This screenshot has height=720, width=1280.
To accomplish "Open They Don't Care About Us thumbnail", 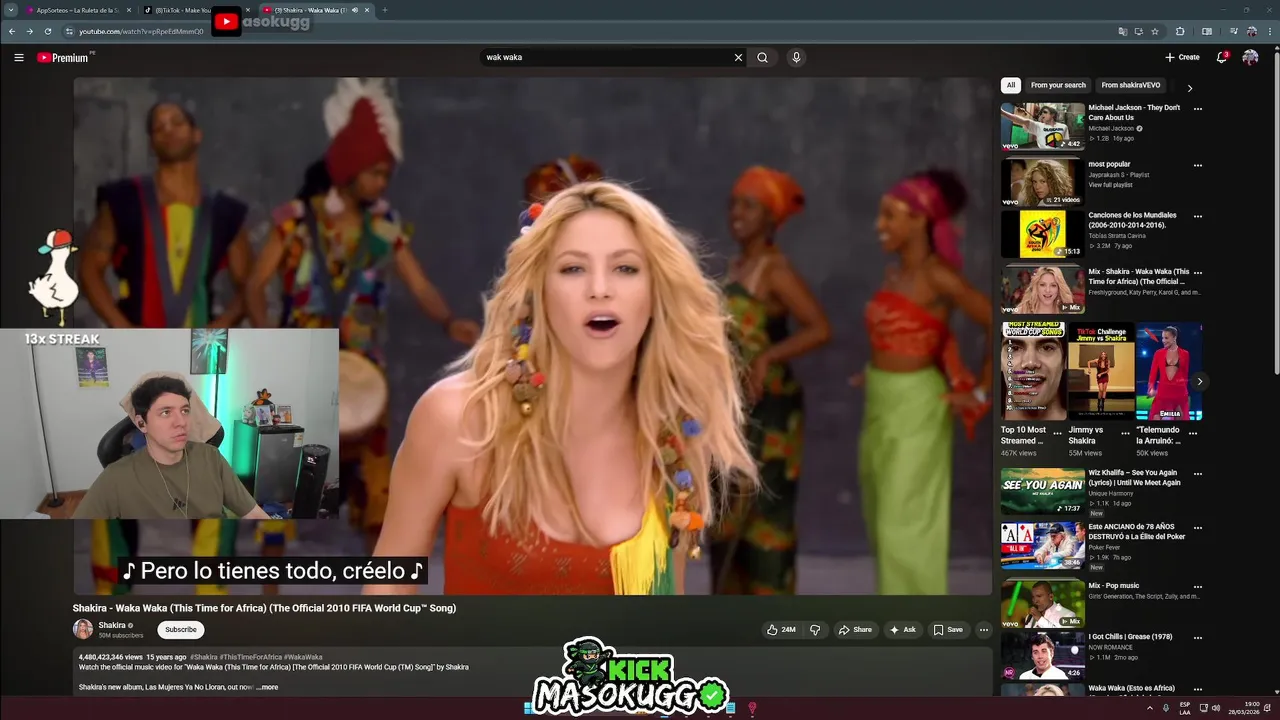I will click(1043, 127).
